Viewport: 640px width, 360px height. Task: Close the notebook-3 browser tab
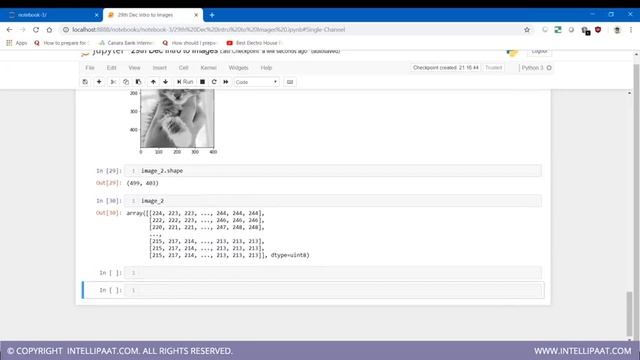click(x=97, y=15)
